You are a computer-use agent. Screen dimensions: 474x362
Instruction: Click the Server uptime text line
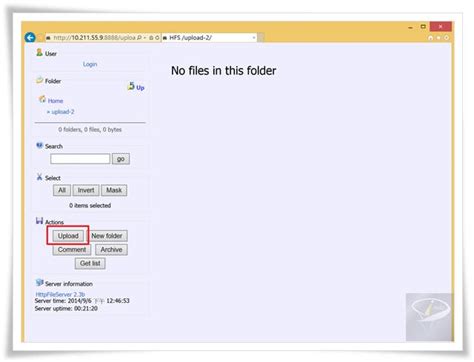pos(66,308)
